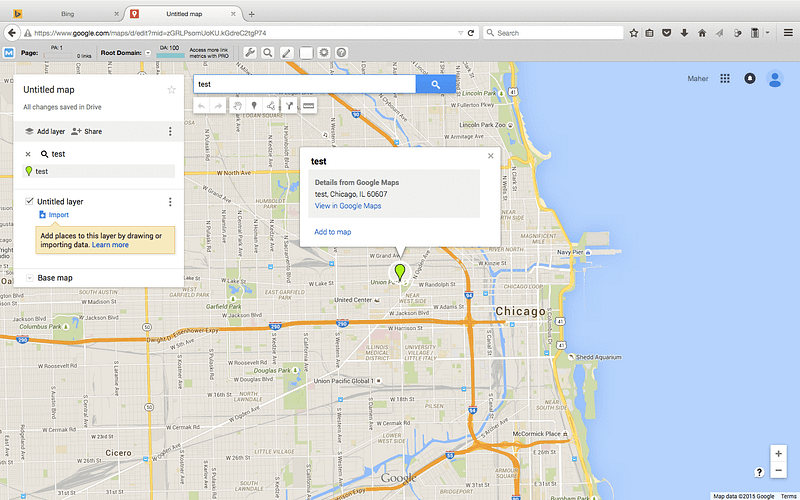Click the Maher account name
The image size is (800, 500).
[x=697, y=79]
